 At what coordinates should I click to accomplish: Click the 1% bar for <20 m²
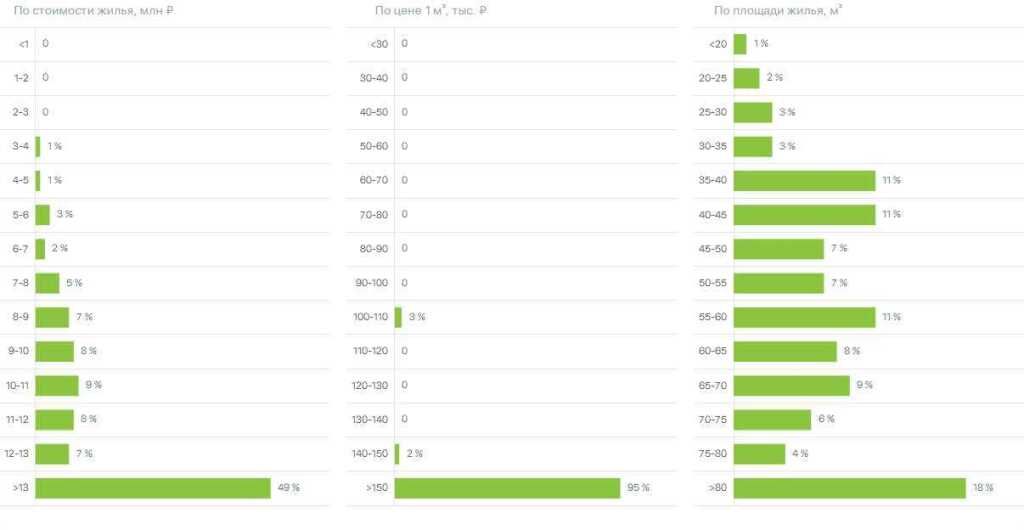[x=739, y=44]
